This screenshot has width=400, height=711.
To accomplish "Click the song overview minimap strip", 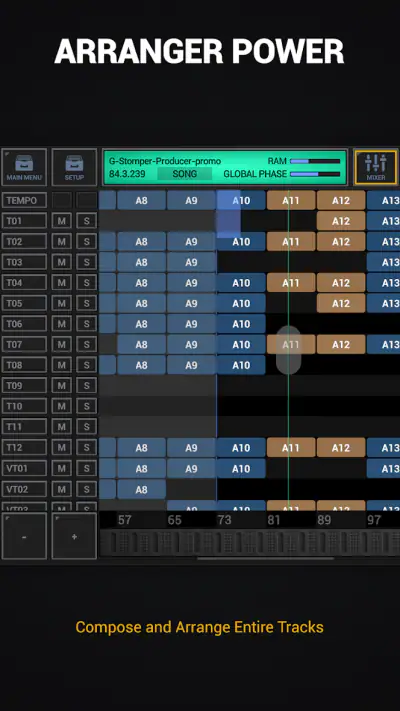I will [x=249, y=542].
